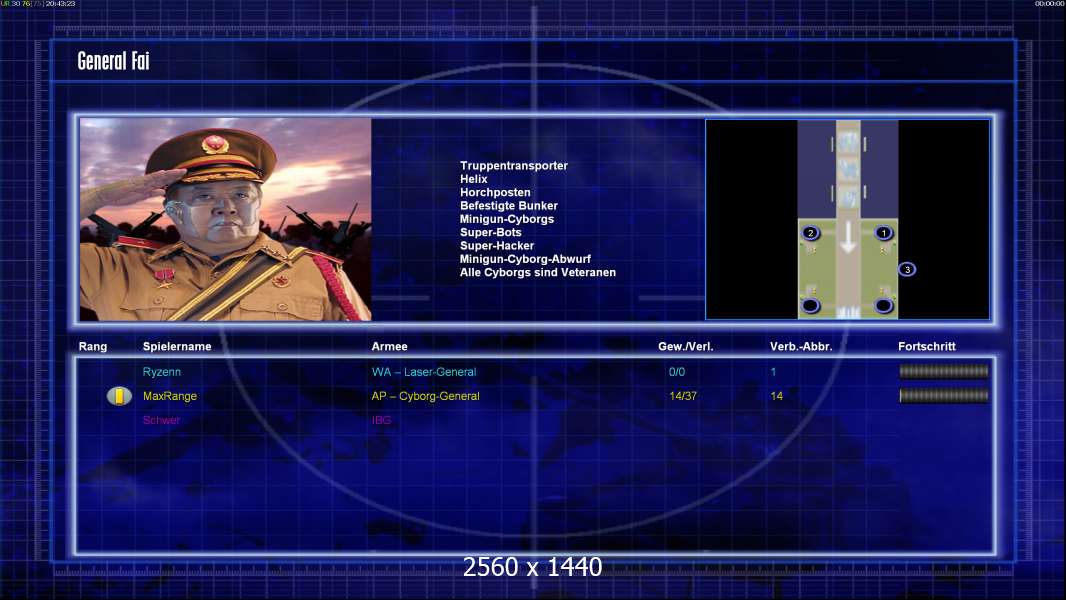Click the Rang column header
The height and width of the screenshot is (600, 1066).
[92, 347]
